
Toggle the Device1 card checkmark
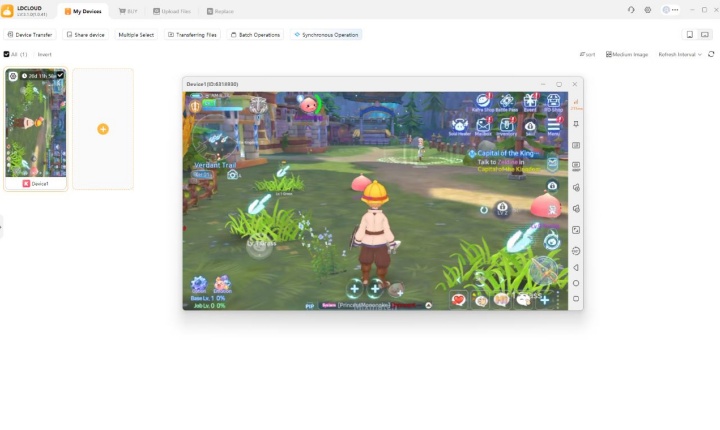click(x=60, y=75)
